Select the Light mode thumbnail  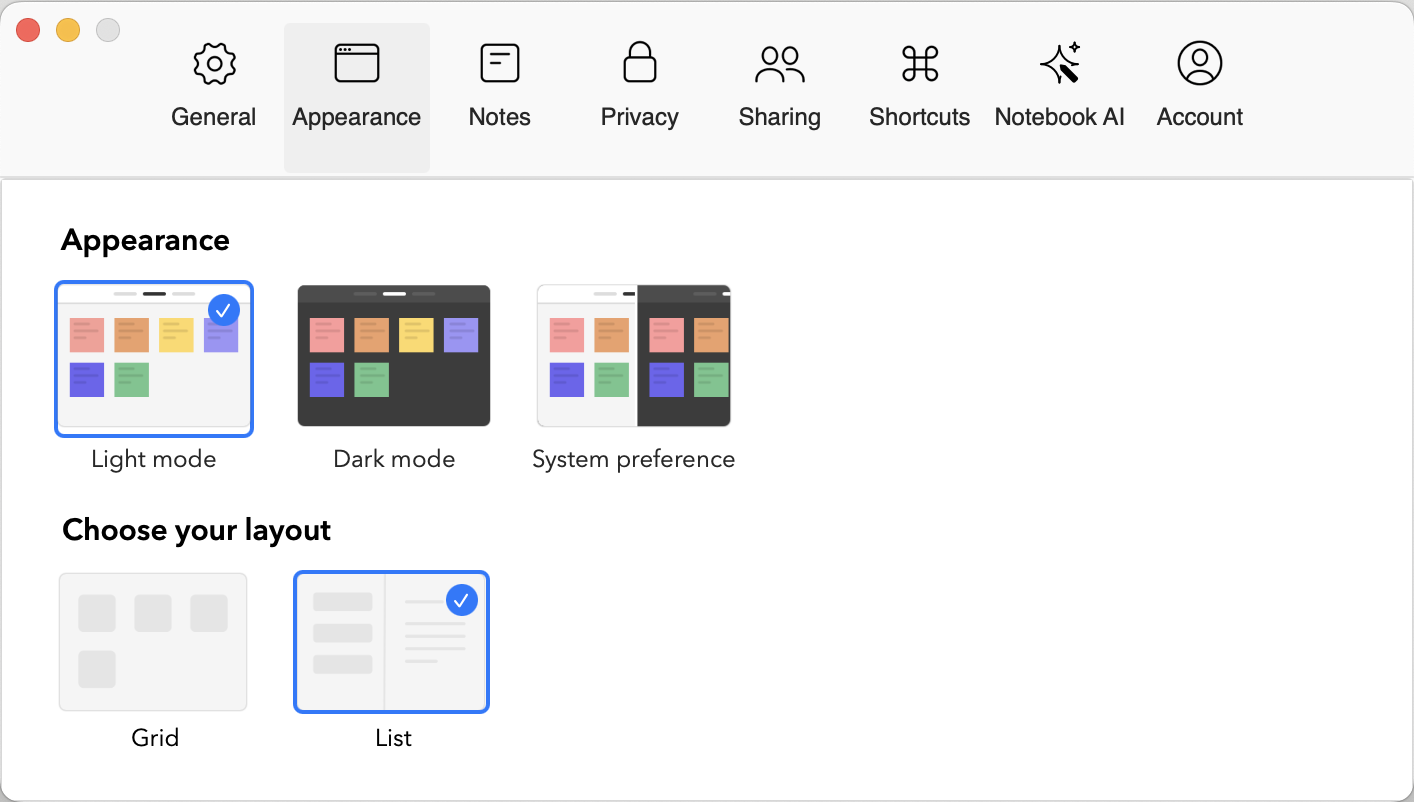(154, 359)
